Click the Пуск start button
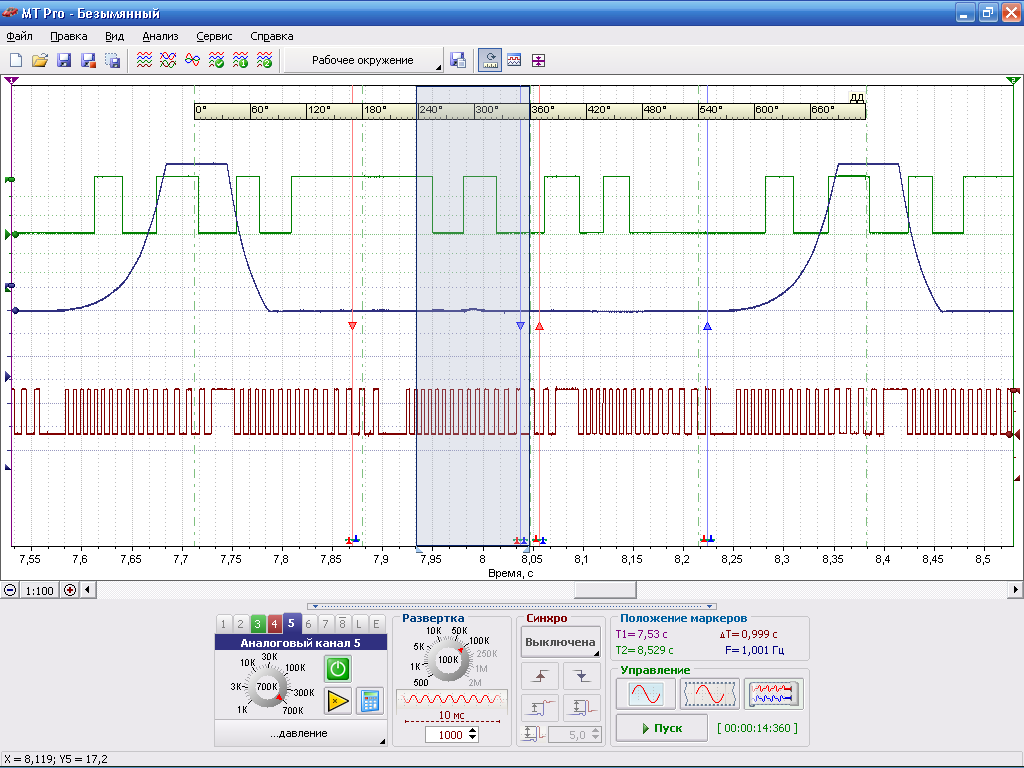This screenshot has height=768, width=1024. point(662,728)
